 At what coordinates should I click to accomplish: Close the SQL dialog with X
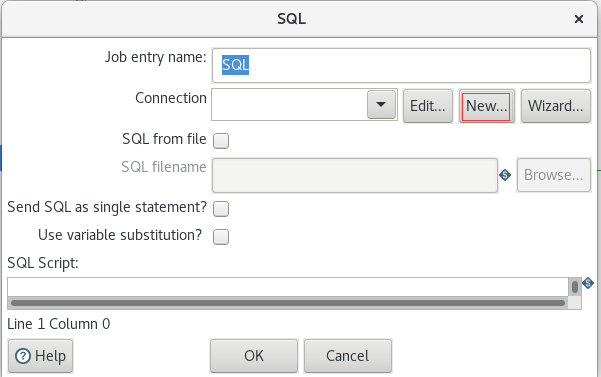(579, 19)
